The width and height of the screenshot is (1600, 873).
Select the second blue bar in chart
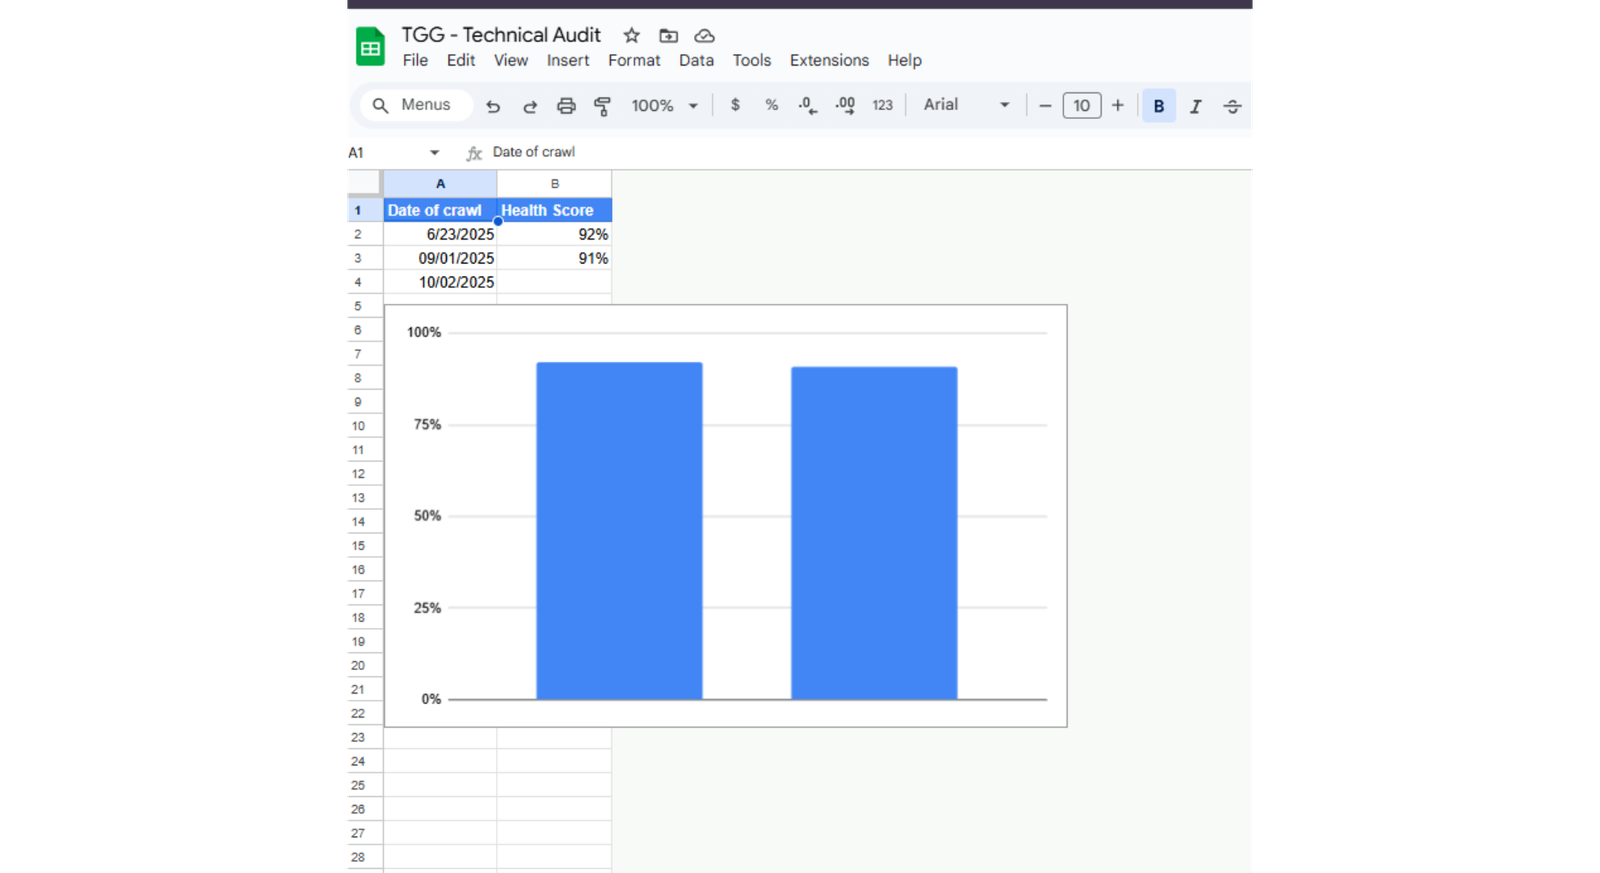coord(874,533)
